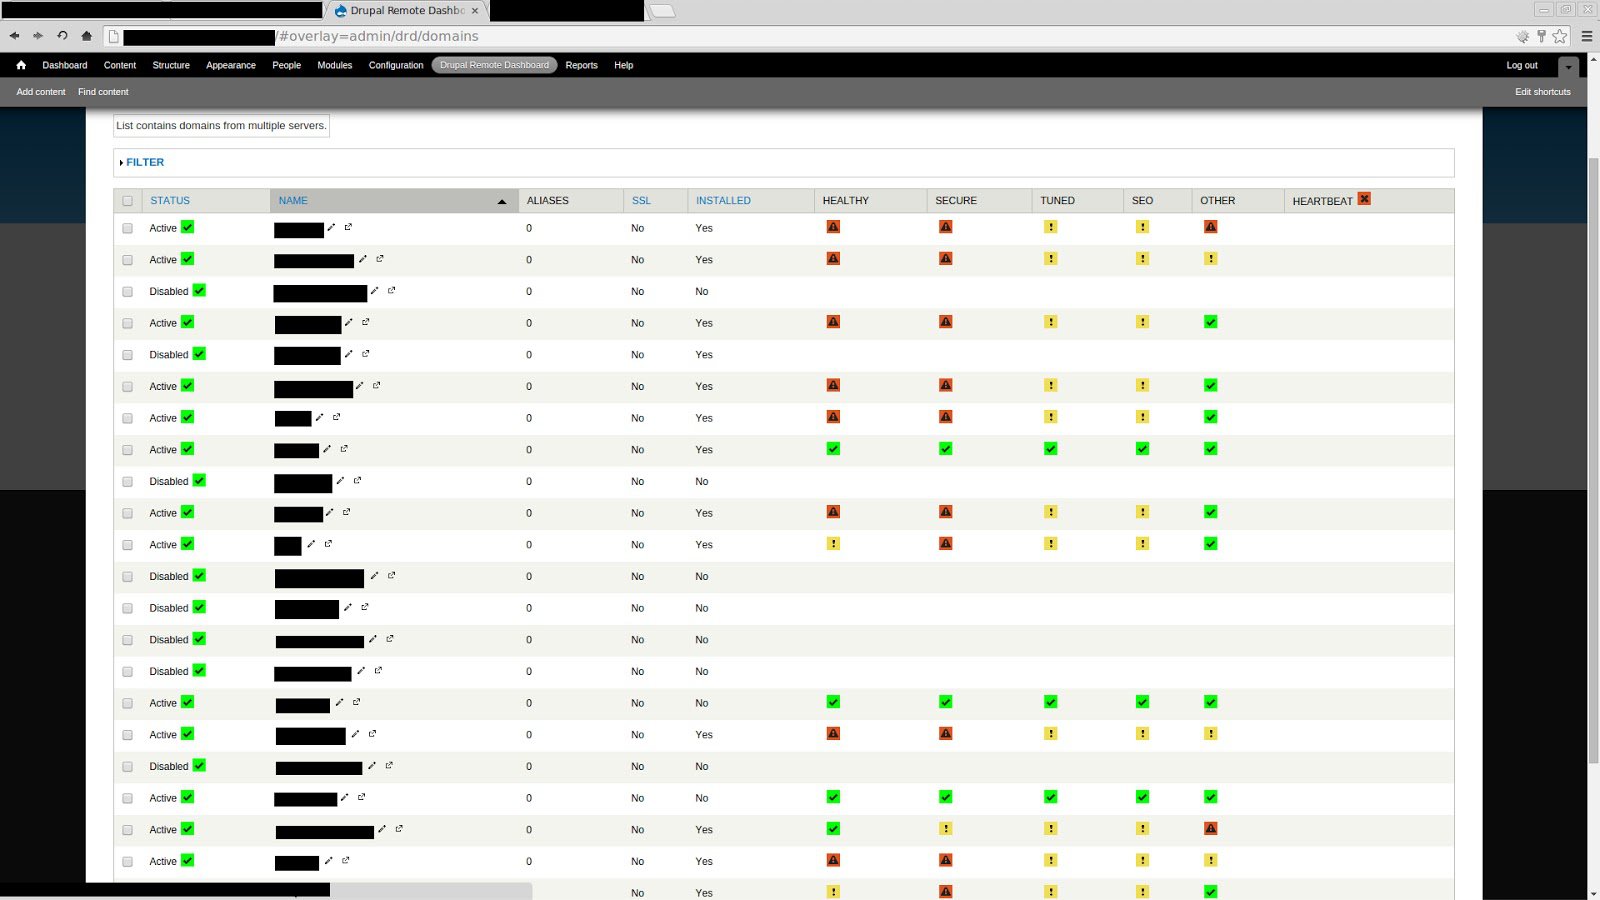
Task: Click the edit pencil icon on the first domain row
Action: (331, 227)
